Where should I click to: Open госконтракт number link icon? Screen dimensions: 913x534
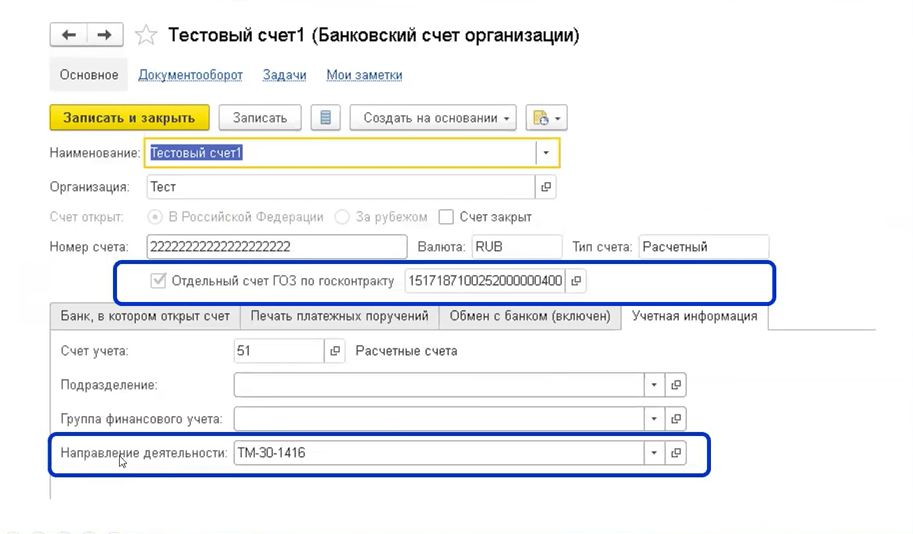pyautogui.click(x=575, y=281)
